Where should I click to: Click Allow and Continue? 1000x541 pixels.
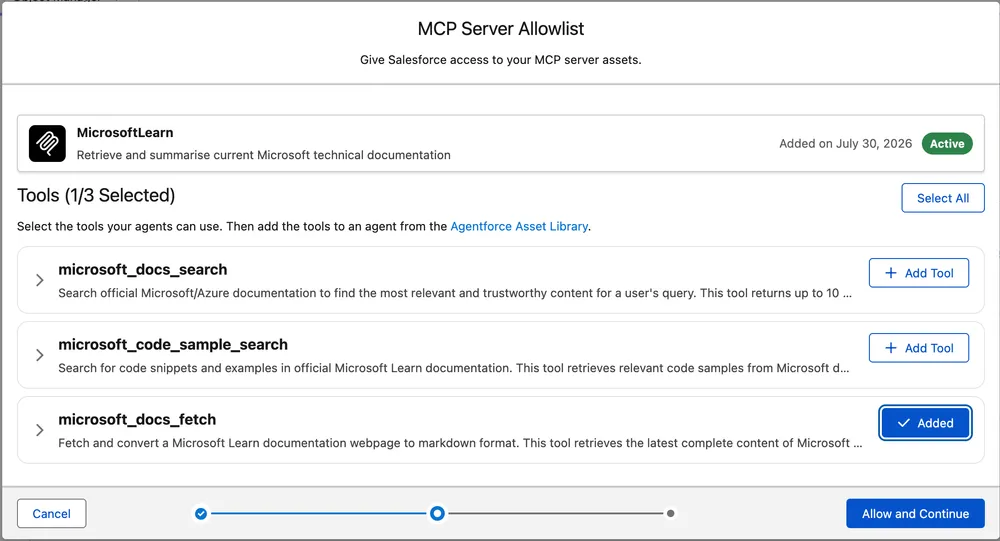click(x=915, y=514)
